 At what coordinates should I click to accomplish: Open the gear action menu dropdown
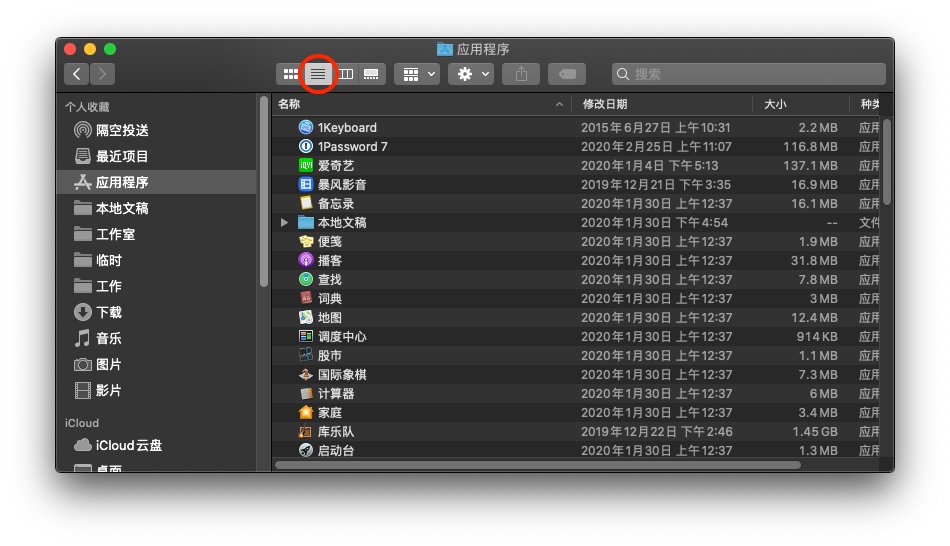(x=471, y=74)
